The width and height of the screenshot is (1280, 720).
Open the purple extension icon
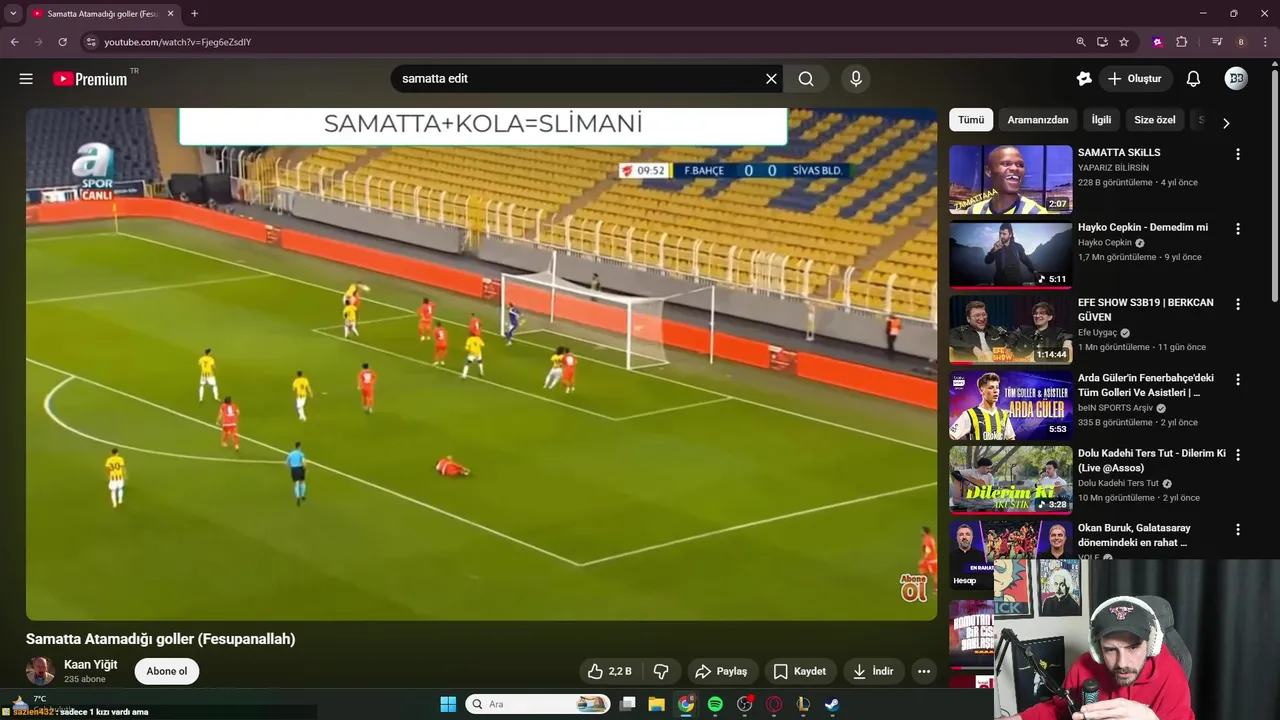(1158, 42)
